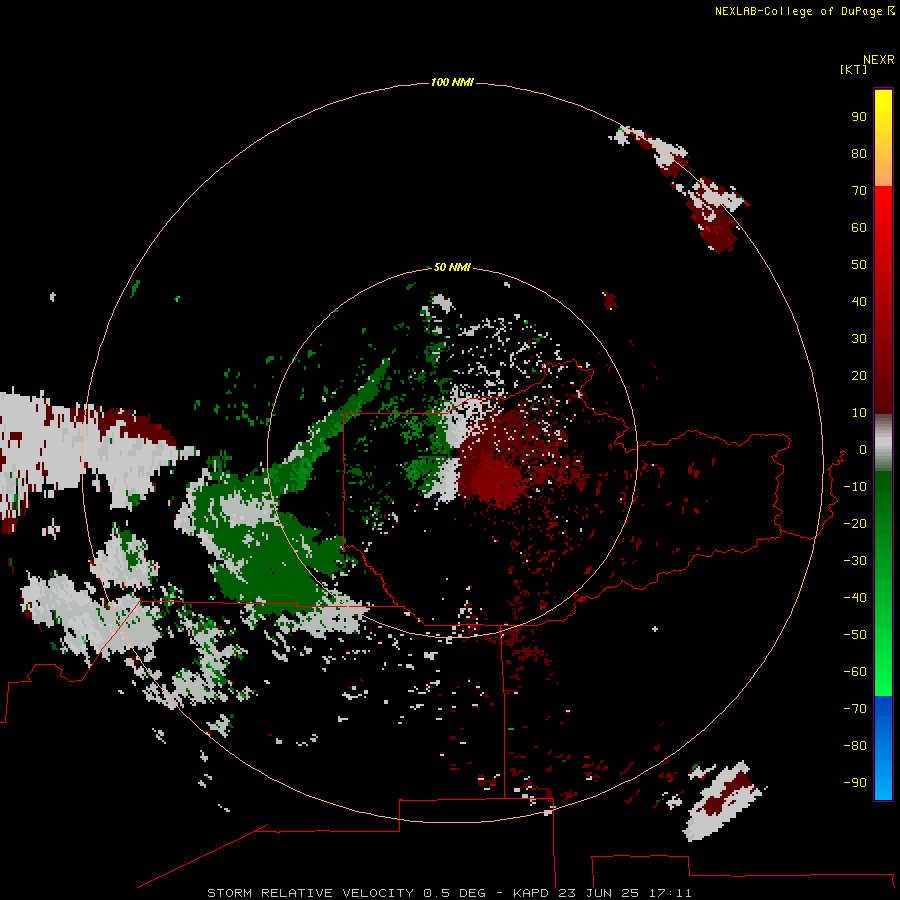The image size is (900, 900).
Task: Click the 70 value on the velocity scale
Action: (859, 191)
